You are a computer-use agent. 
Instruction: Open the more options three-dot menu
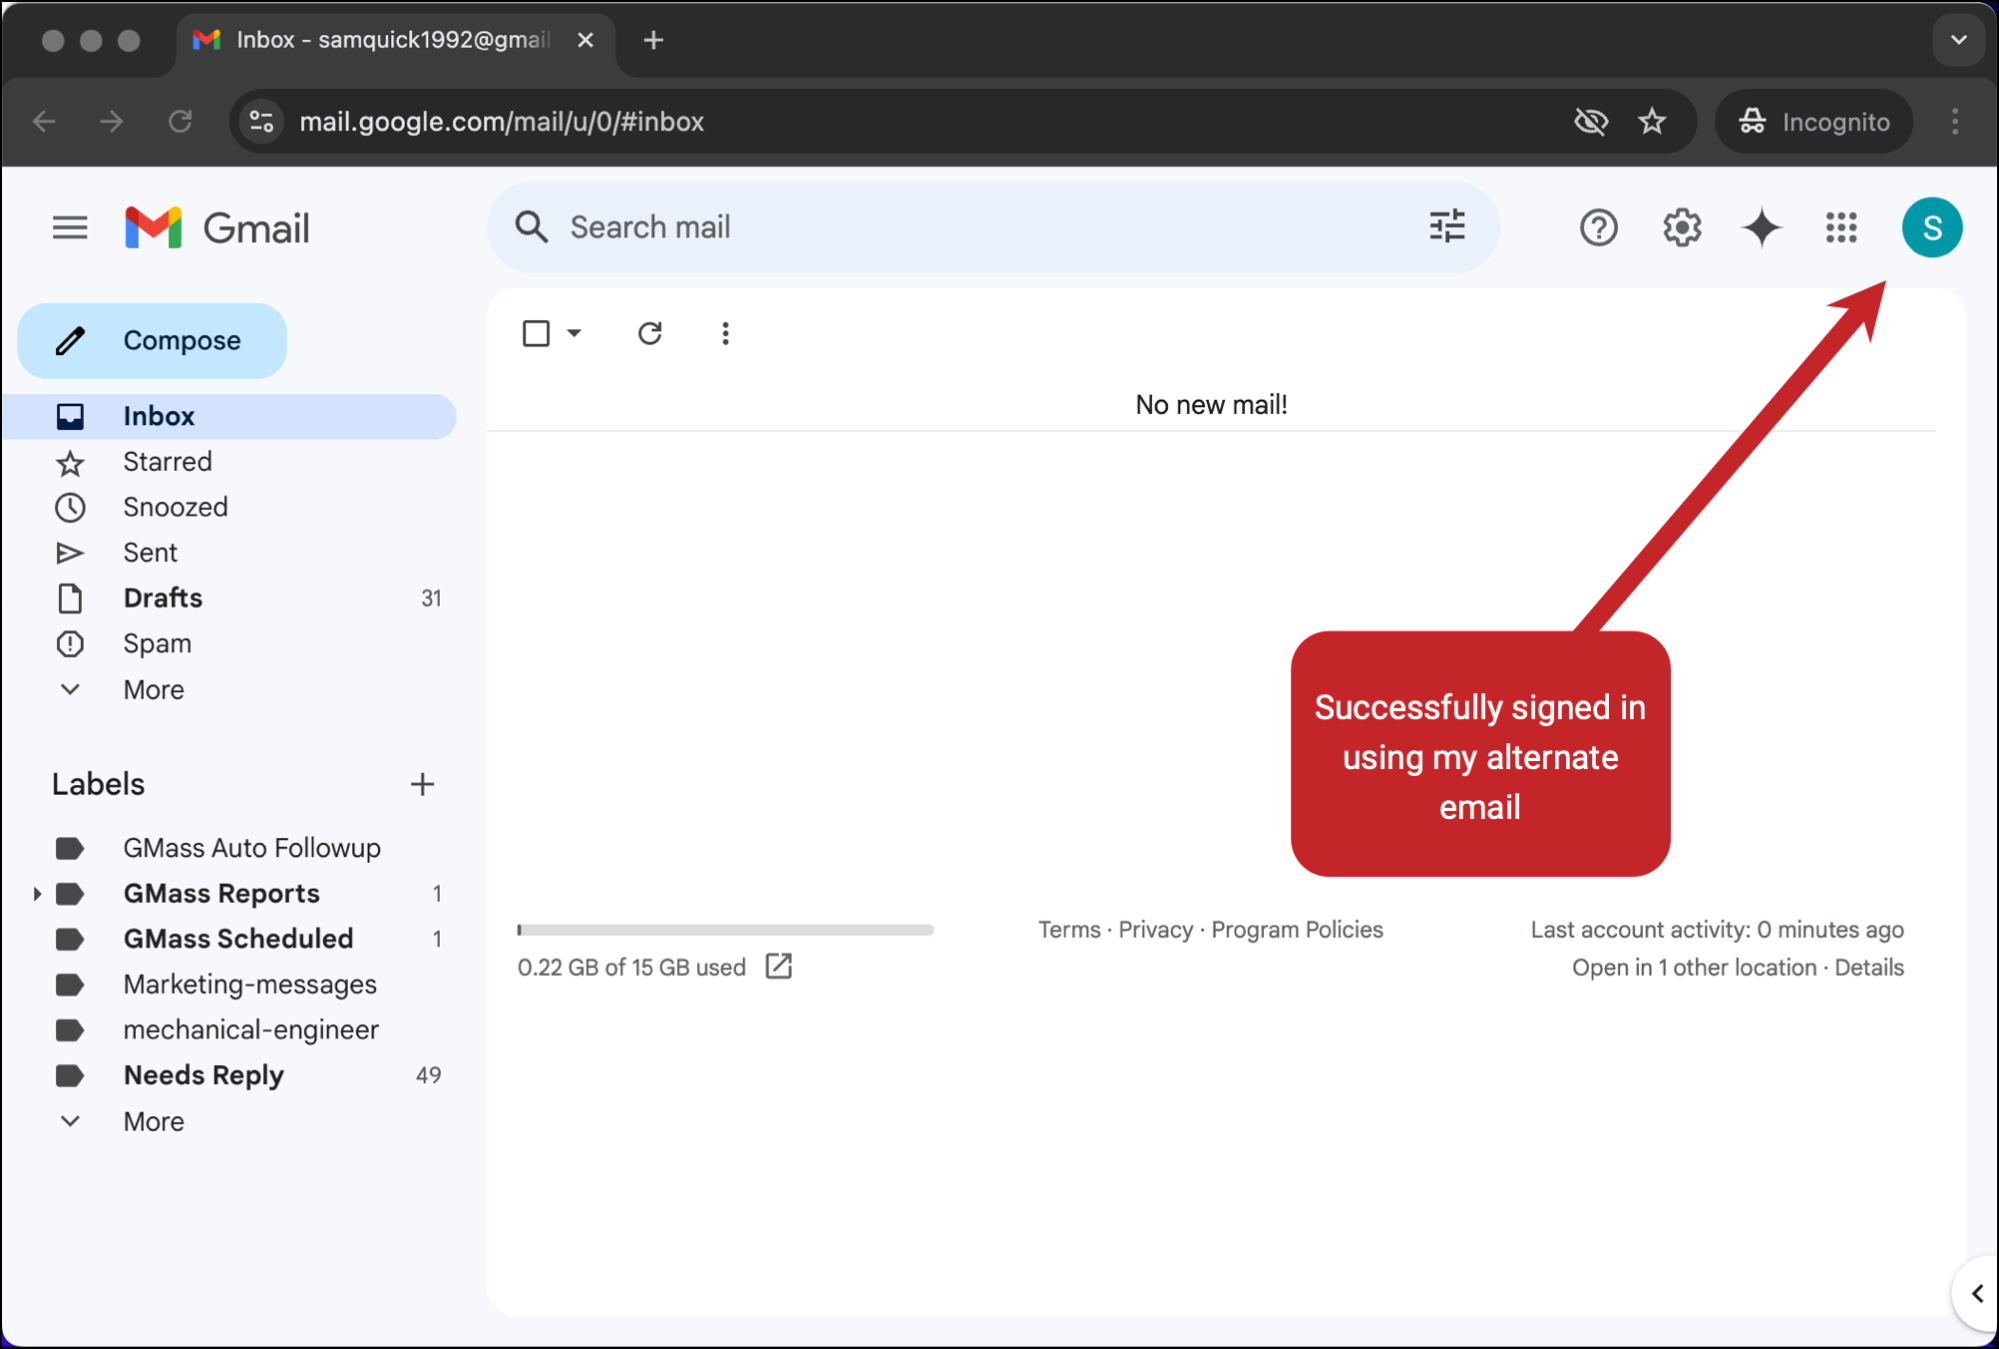pyautogui.click(x=724, y=333)
